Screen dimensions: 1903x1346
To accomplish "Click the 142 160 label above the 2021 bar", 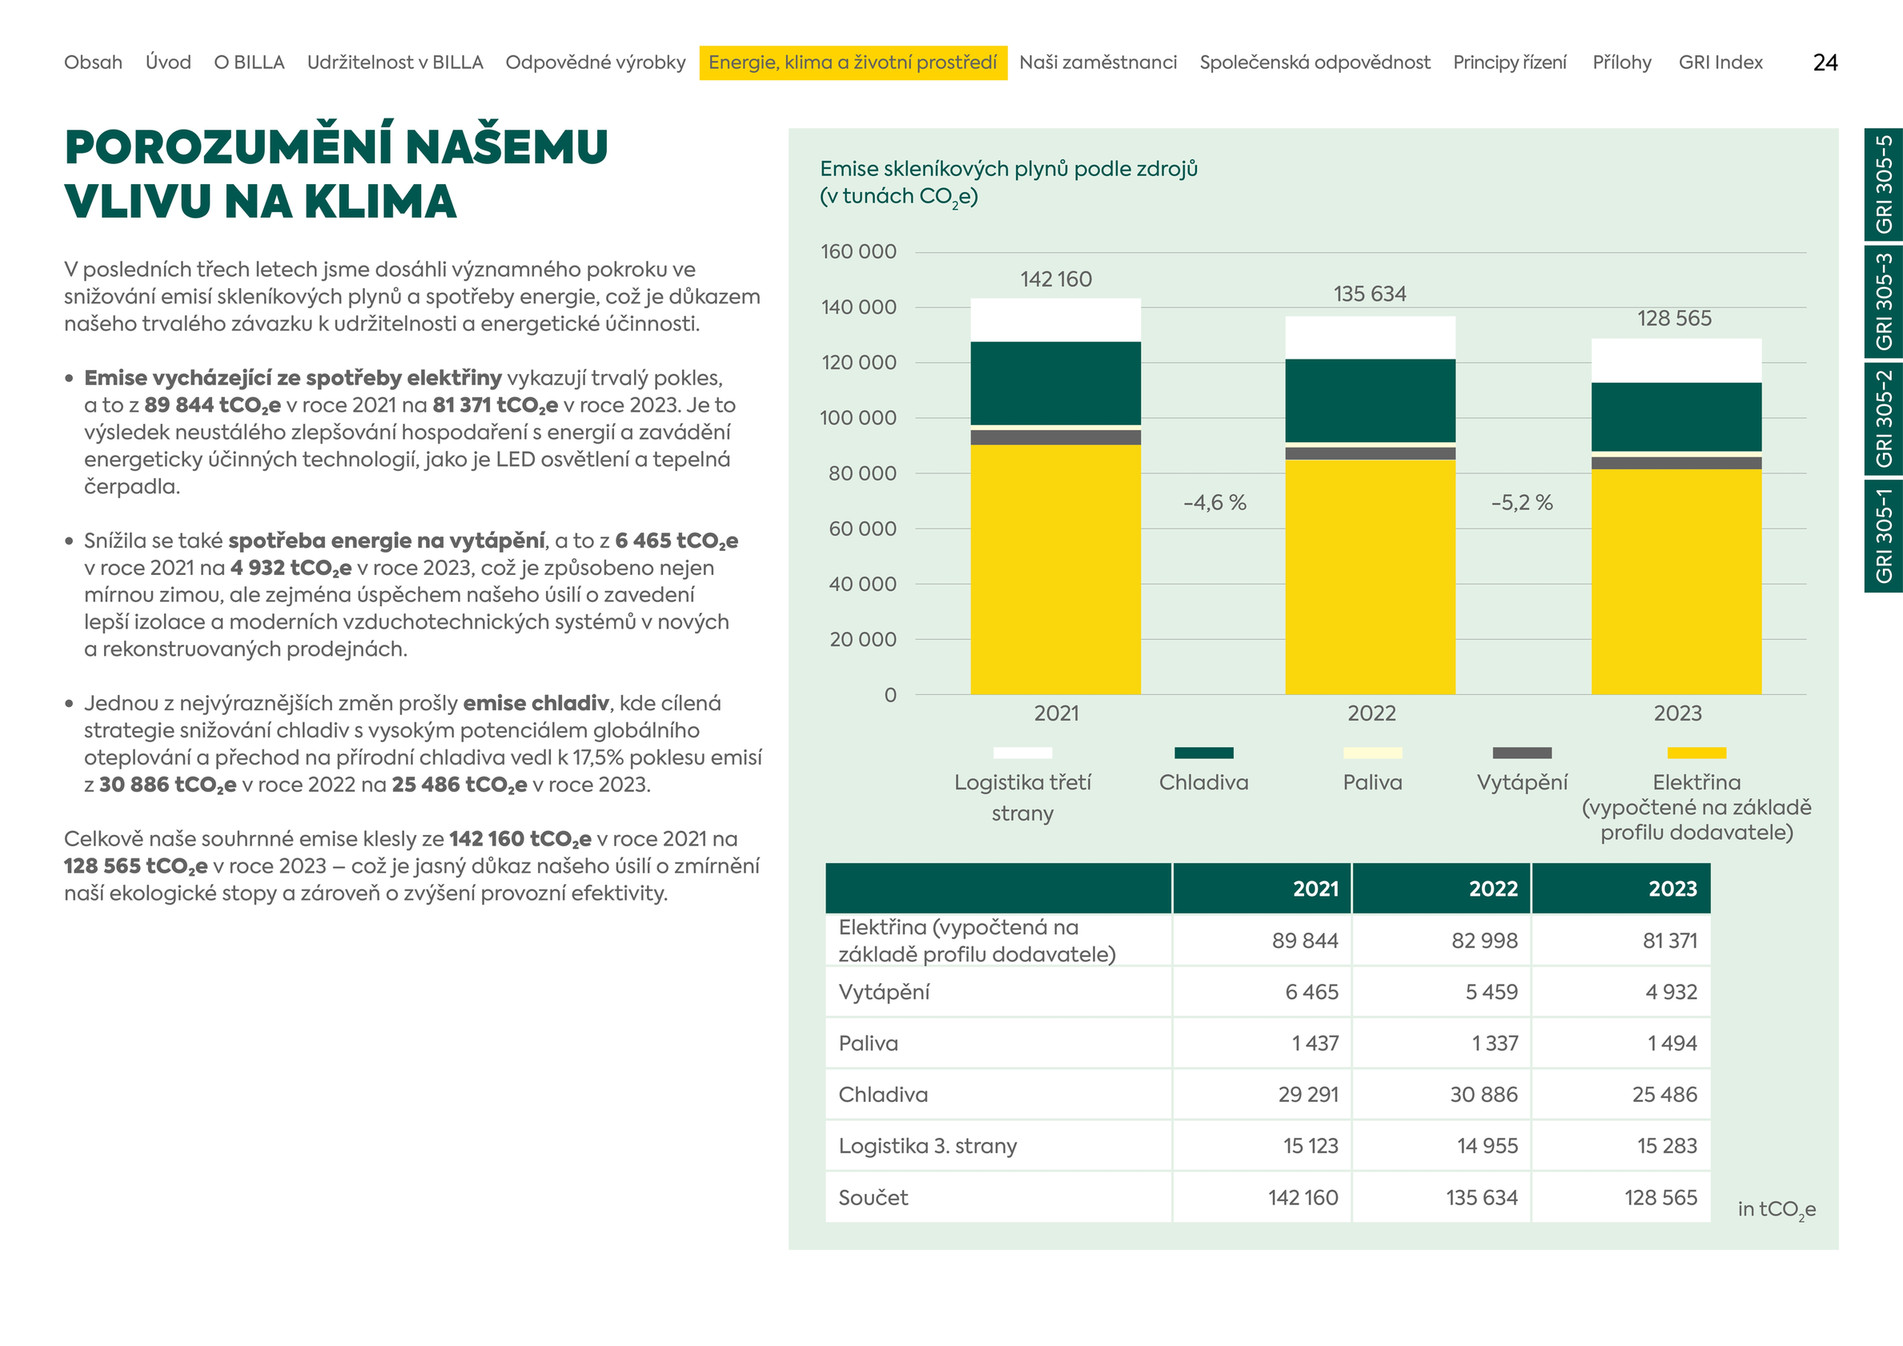I will click(1056, 280).
